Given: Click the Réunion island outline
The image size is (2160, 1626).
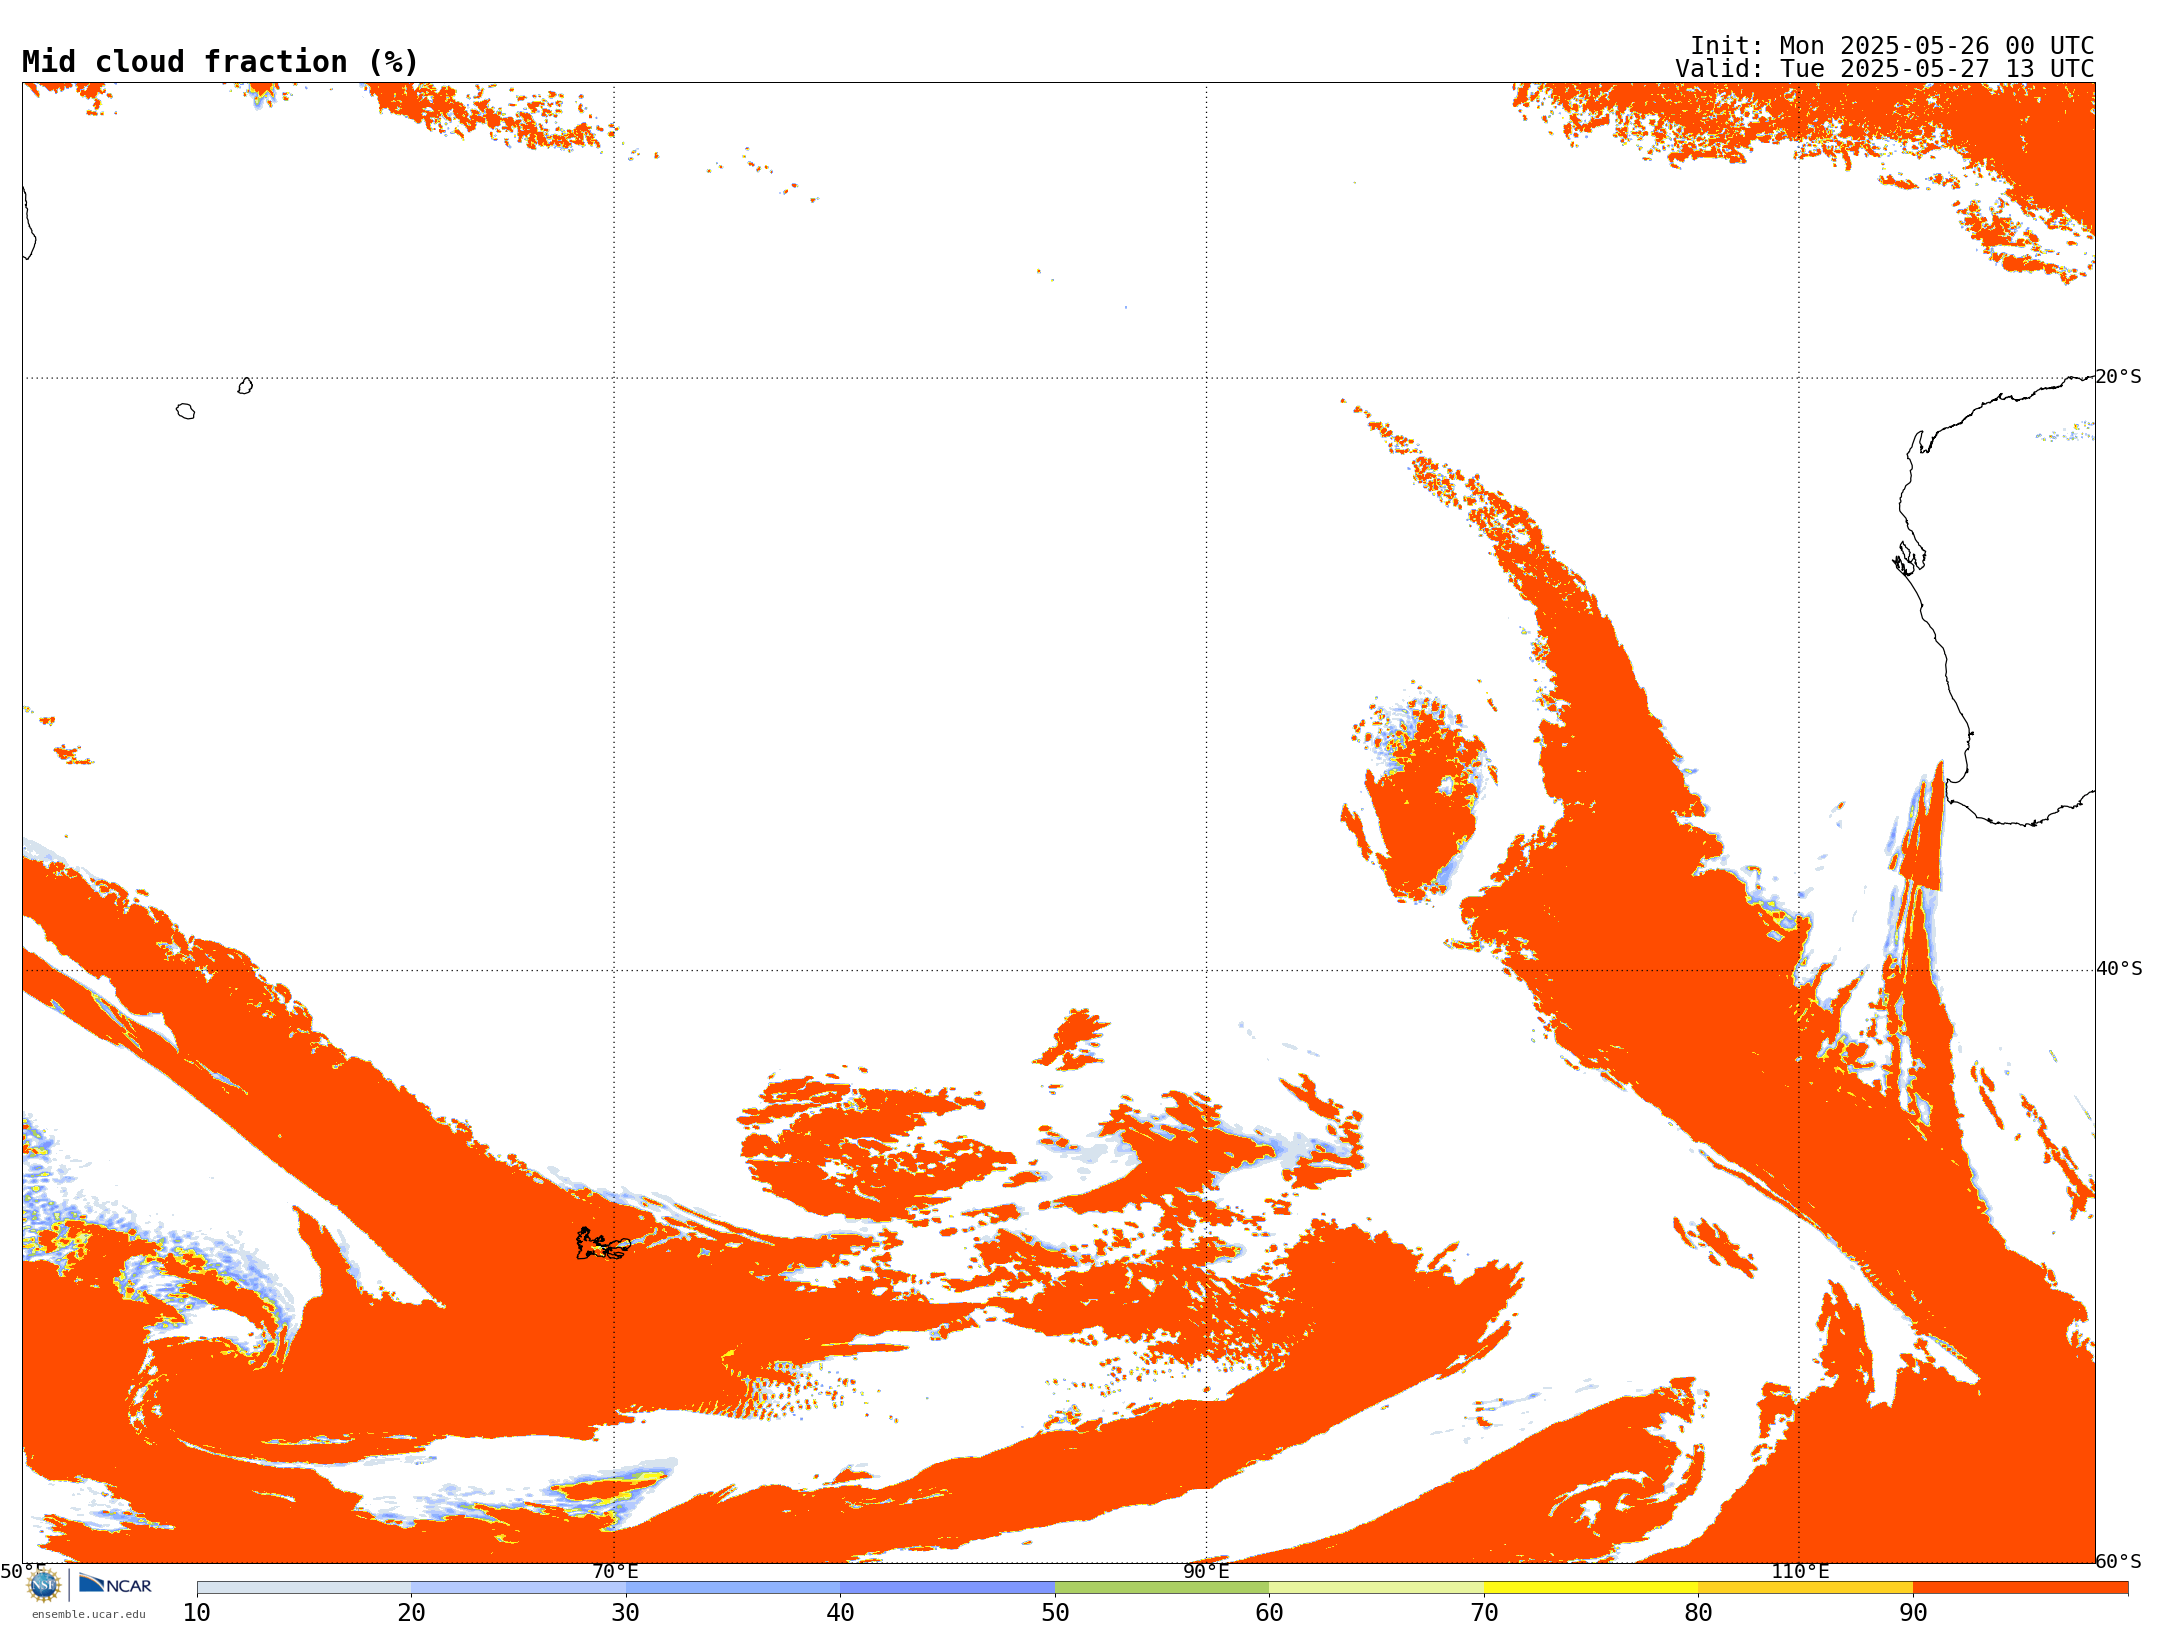Looking at the screenshot, I should point(185,411).
